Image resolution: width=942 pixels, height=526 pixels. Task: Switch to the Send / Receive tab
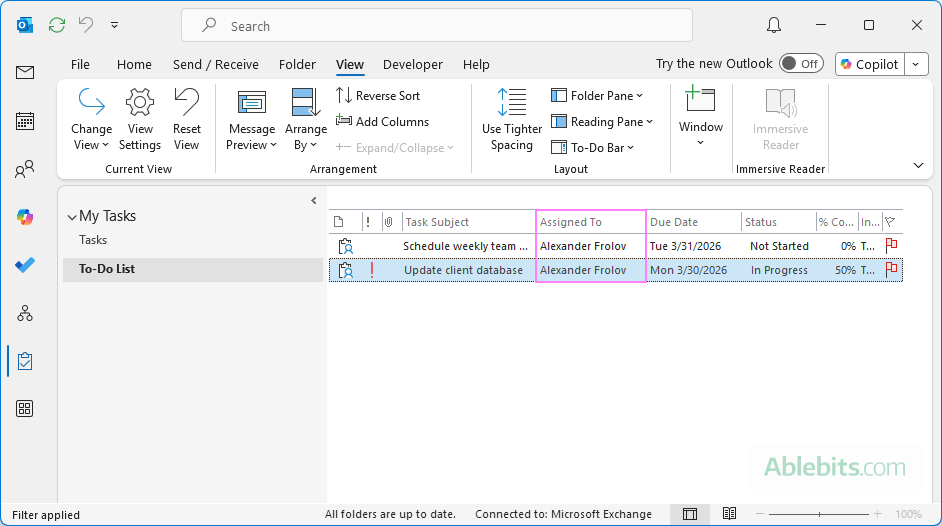point(216,64)
